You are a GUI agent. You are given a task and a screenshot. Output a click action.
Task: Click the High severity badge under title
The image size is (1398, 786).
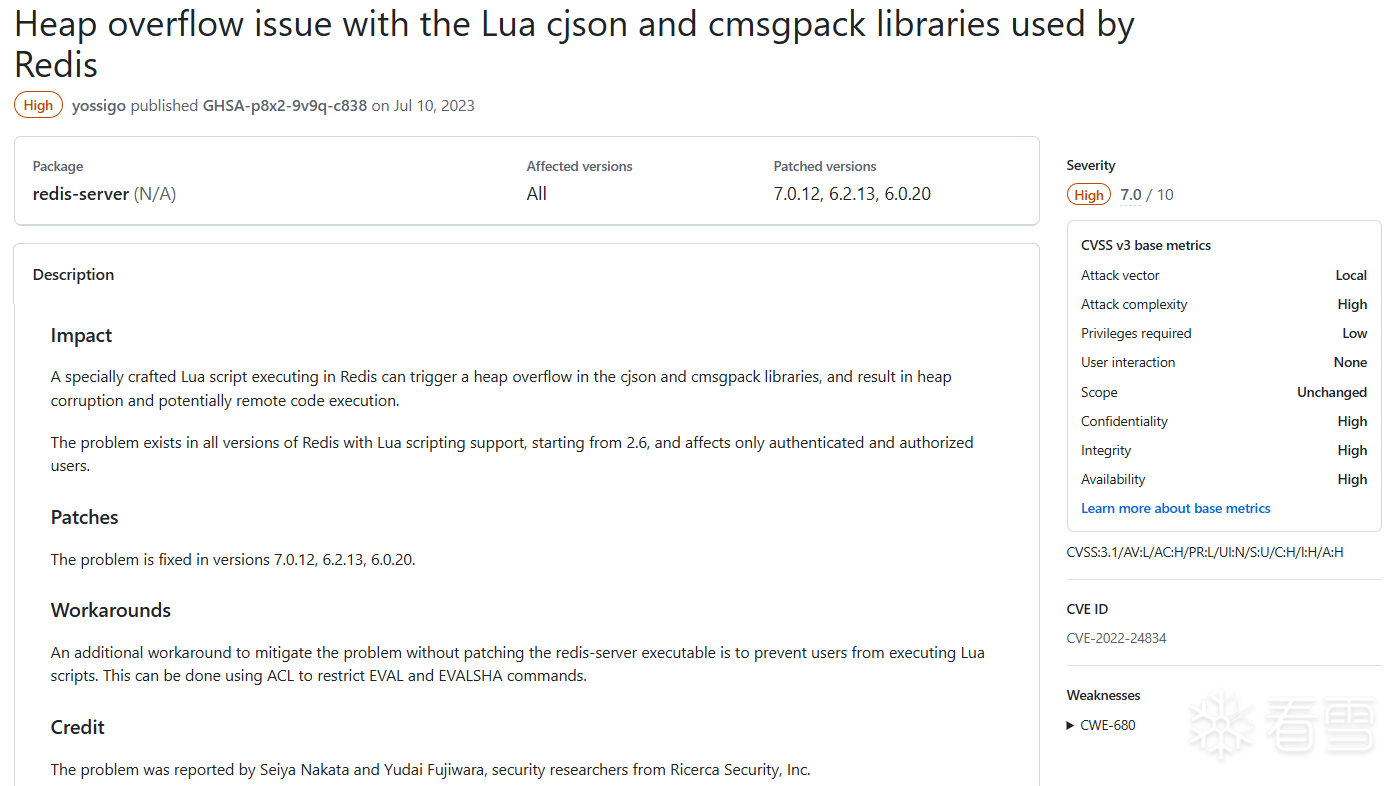pyautogui.click(x=38, y=105)
